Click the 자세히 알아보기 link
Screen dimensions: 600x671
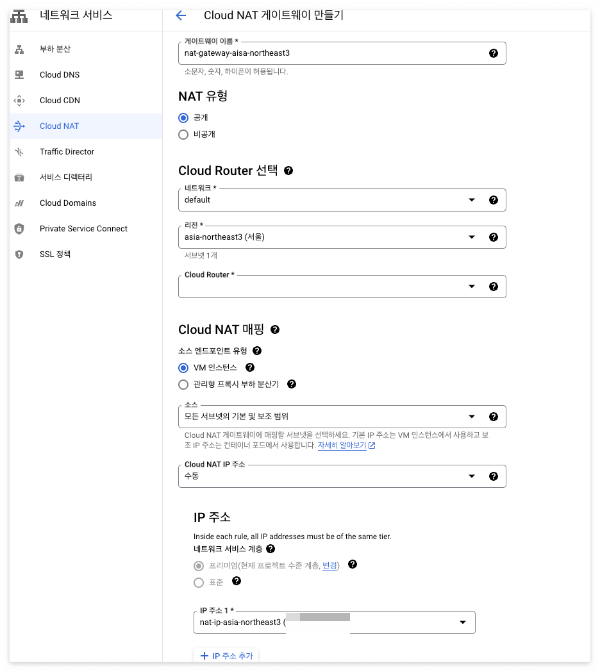pyautogui.click(x=346, y=445)
